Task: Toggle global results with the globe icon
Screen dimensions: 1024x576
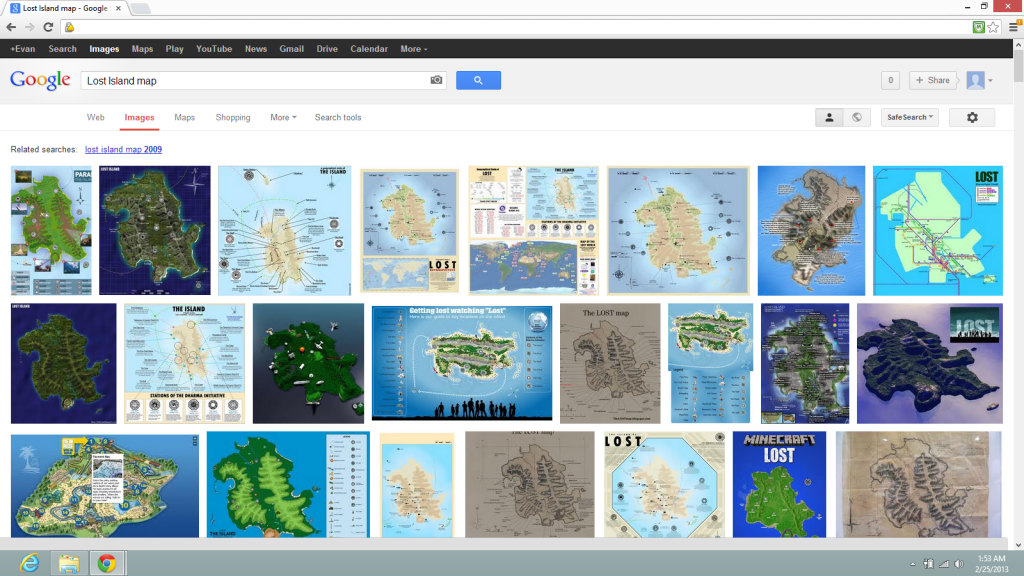Action: pyautogui.click(x=857, y=118)
